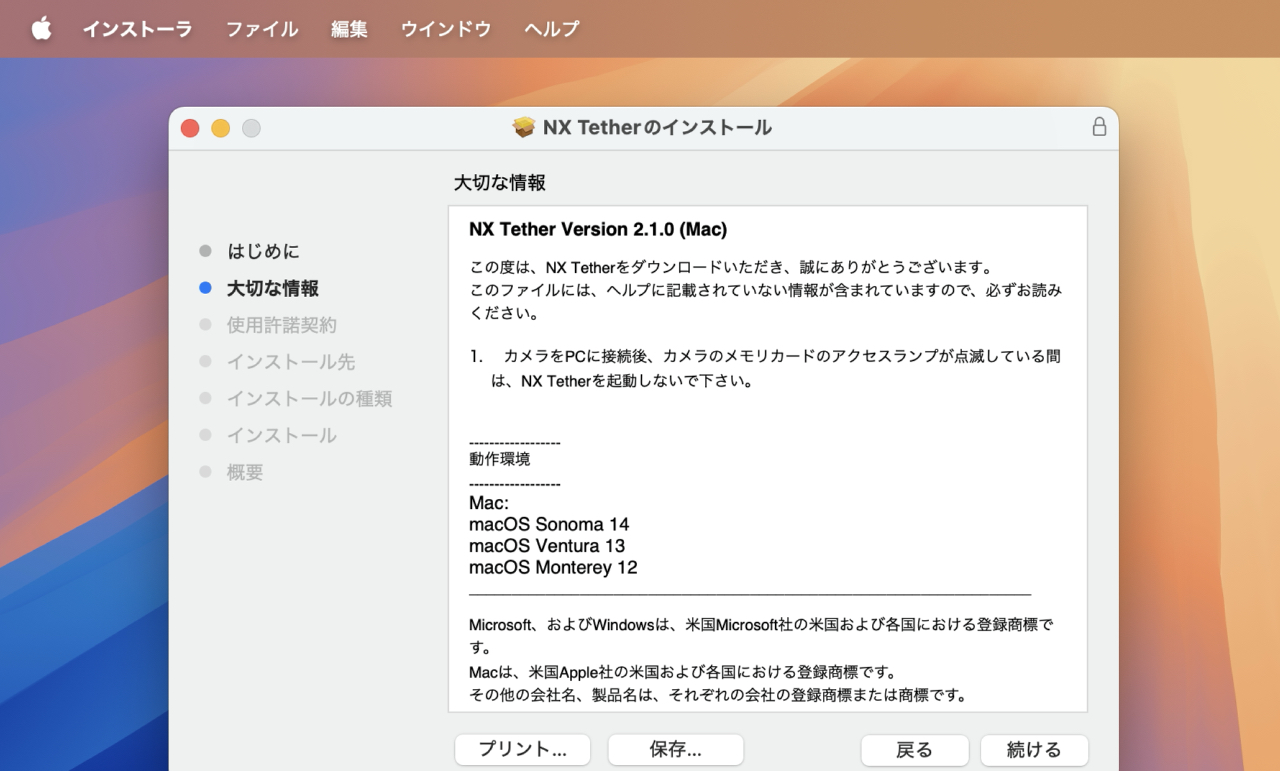Go back with the 戻る button

pyautogui.click(x=914, y=750)
